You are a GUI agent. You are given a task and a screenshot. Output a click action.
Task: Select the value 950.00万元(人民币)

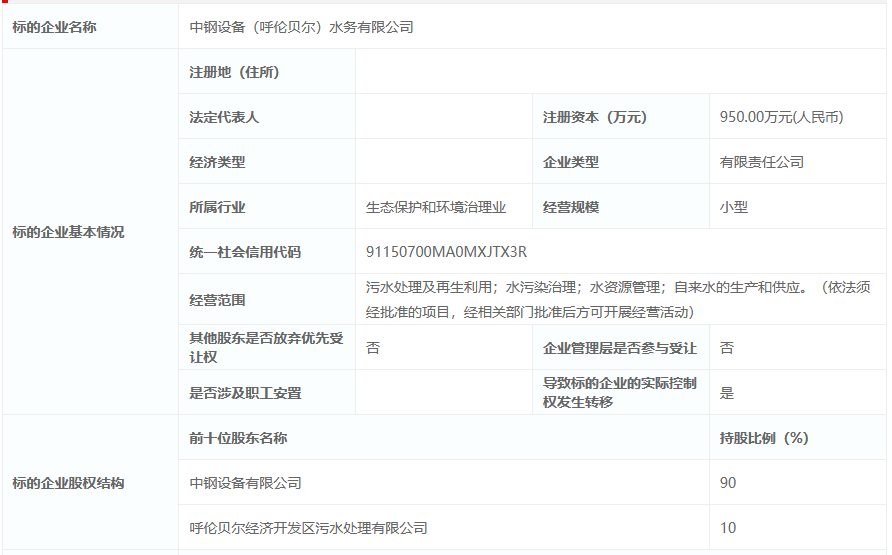(782, 117)
